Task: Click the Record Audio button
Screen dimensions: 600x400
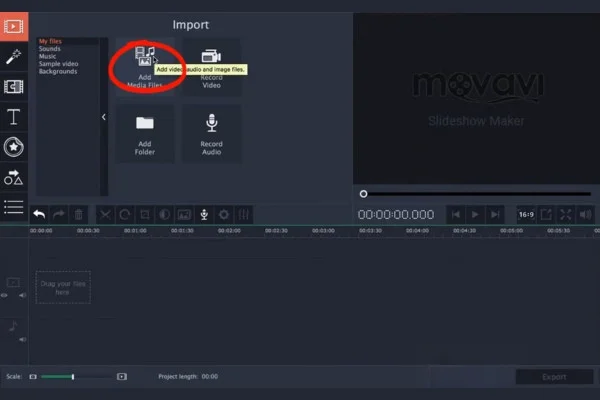Action: 212,134
